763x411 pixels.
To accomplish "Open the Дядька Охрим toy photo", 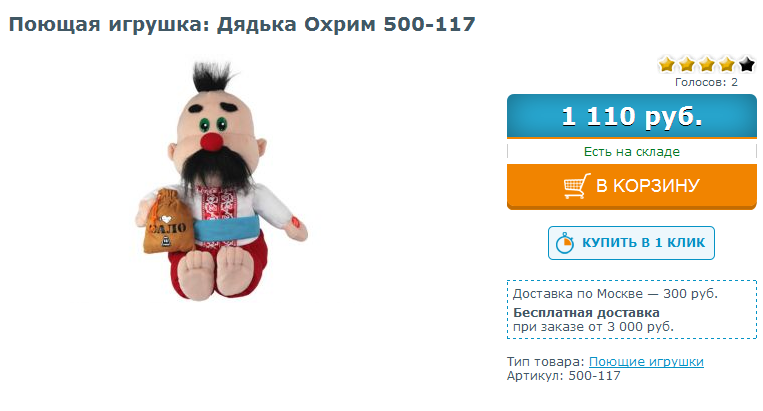I will click(221, 181).
